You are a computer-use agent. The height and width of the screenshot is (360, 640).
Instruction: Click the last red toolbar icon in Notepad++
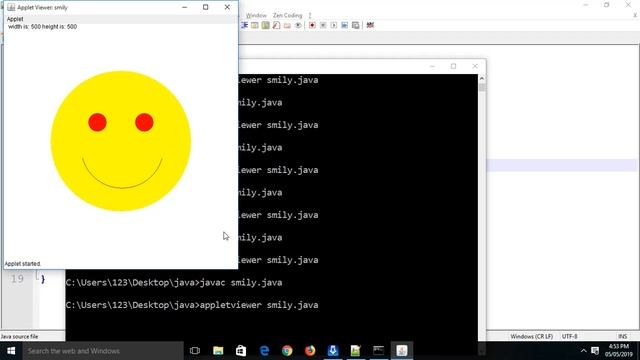click(x=370, y=25)
